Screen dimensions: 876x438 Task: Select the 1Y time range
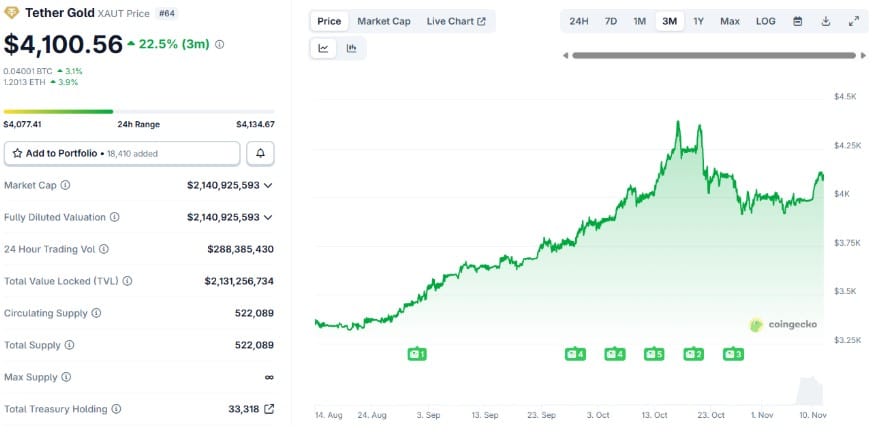(698, 21)
